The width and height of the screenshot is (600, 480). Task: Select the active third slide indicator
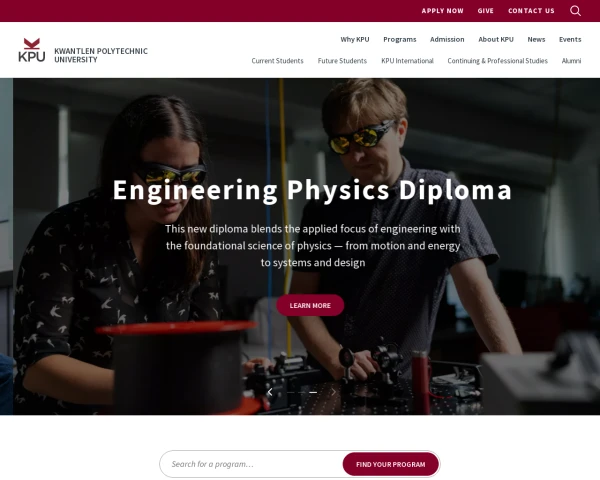pos(313,392)
